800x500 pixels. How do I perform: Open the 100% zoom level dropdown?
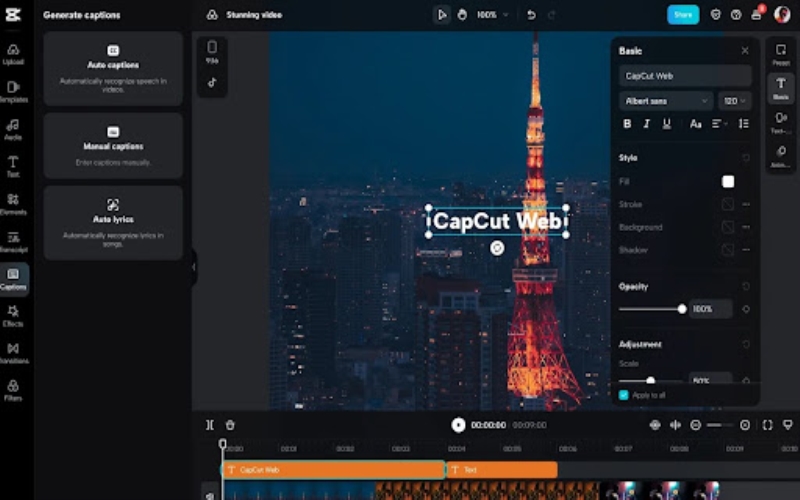(492, 15)
